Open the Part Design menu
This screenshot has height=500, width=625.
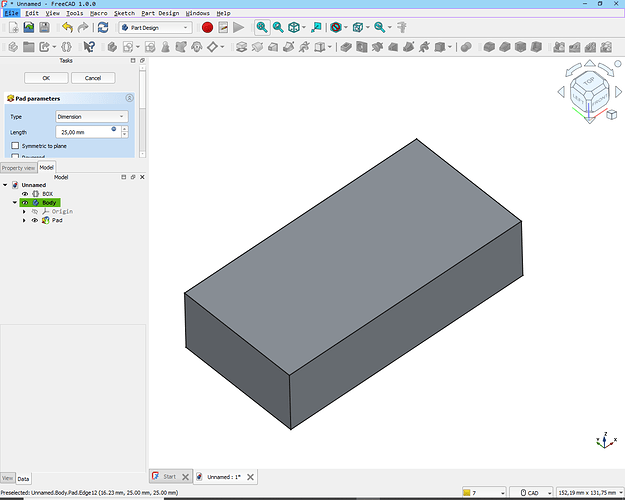point(160,13)
